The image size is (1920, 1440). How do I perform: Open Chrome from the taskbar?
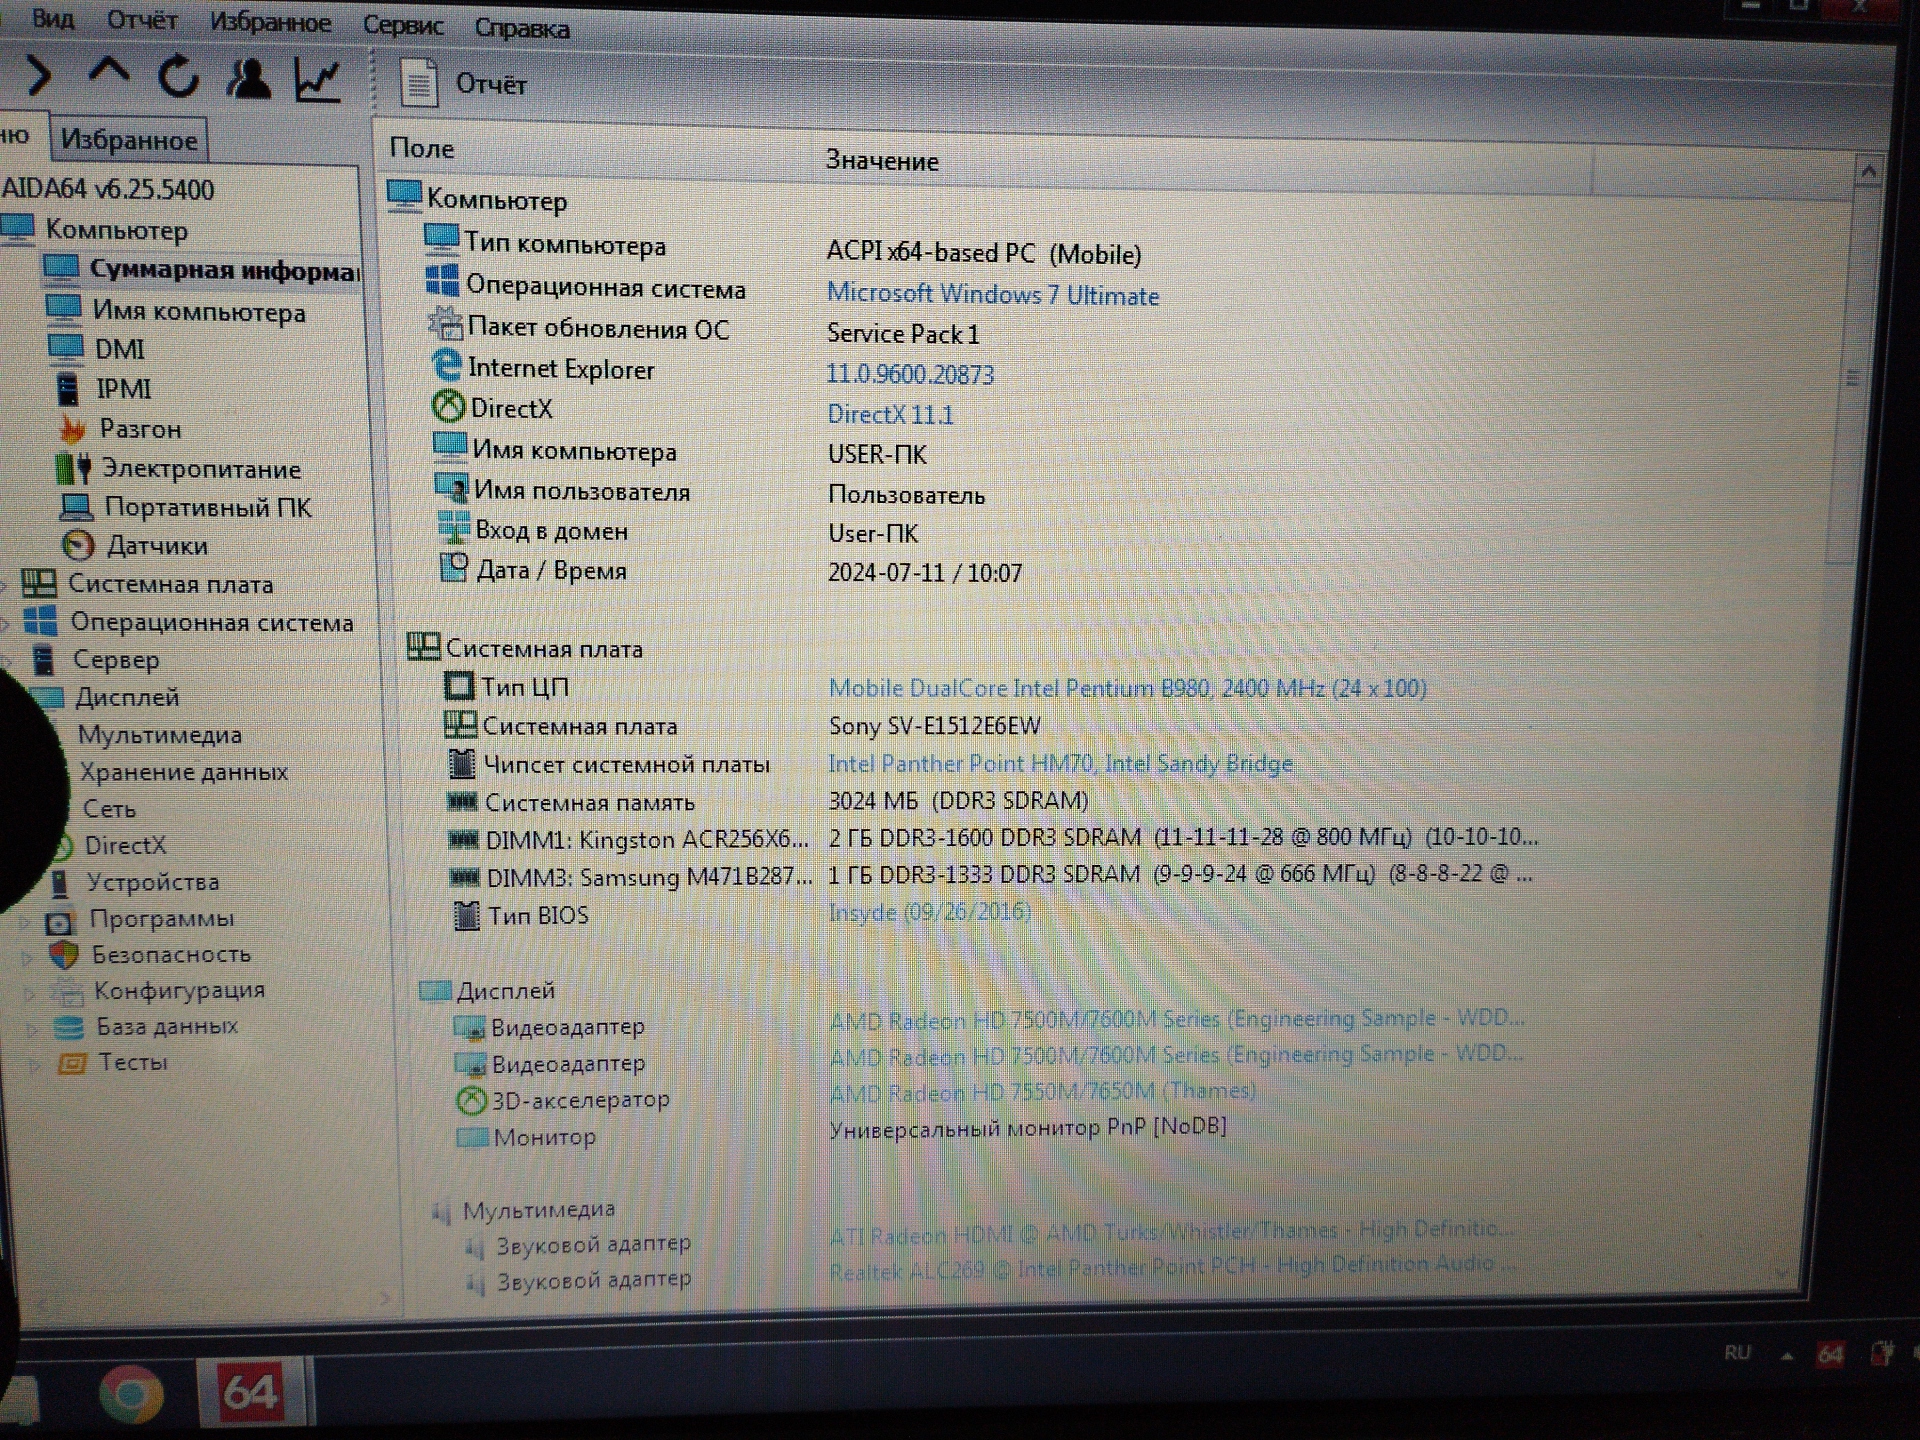pos(131,1395)
